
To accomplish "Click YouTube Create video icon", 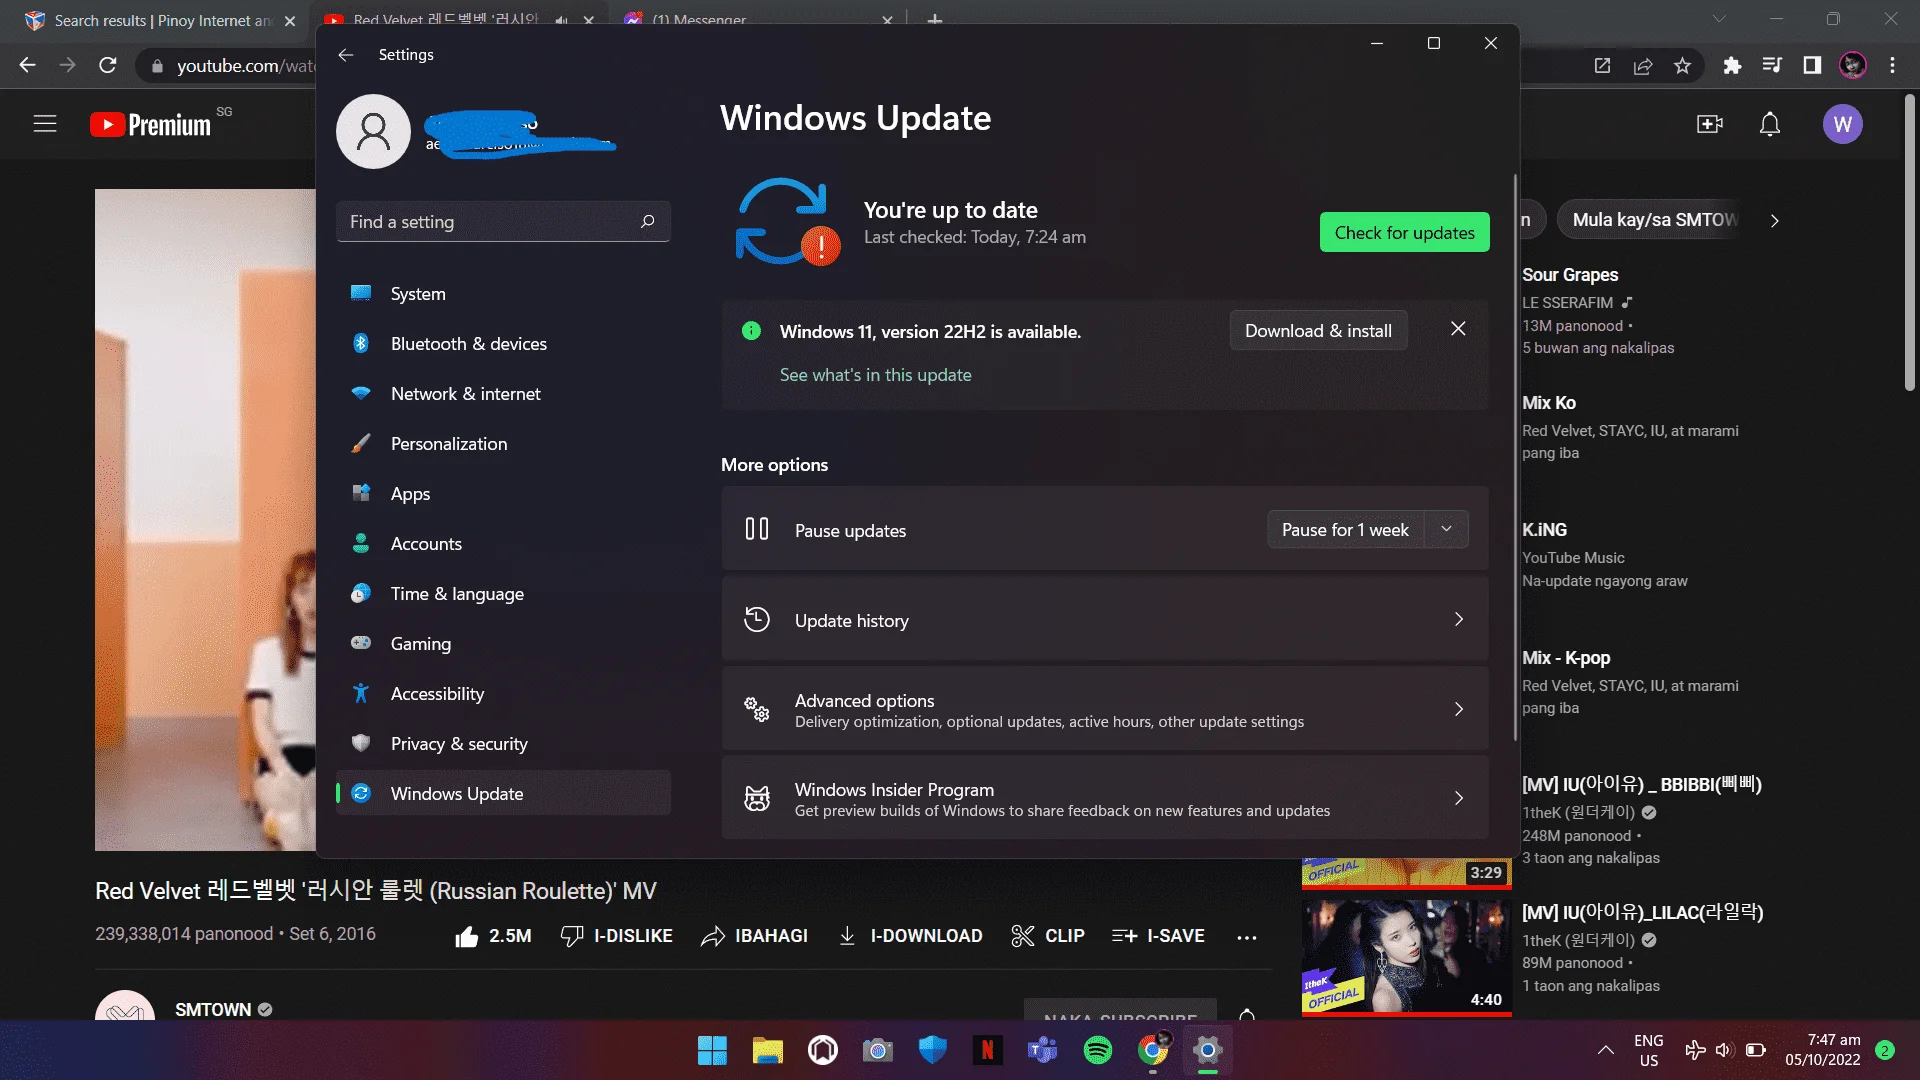I will pyautogui.click(x=1710, y=124).
